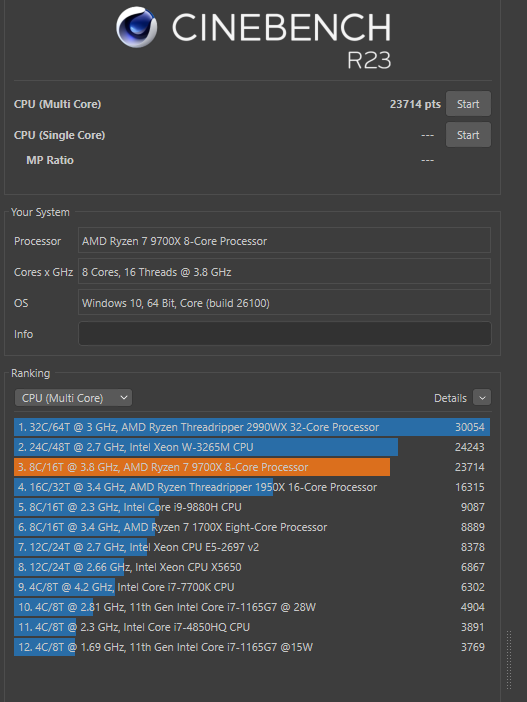The width and height of the screenshot is (527, 702).
Task: Select the Intel Core i7-7700K ranking row
Action: 252,587
